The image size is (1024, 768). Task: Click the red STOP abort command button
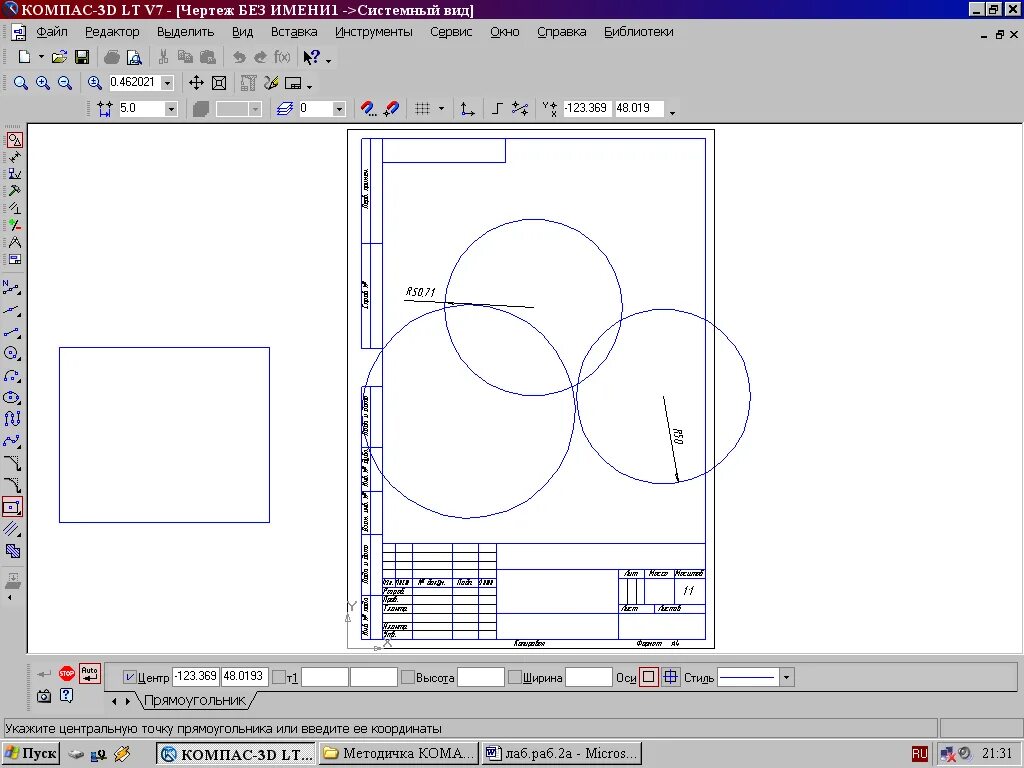[67, 673]
